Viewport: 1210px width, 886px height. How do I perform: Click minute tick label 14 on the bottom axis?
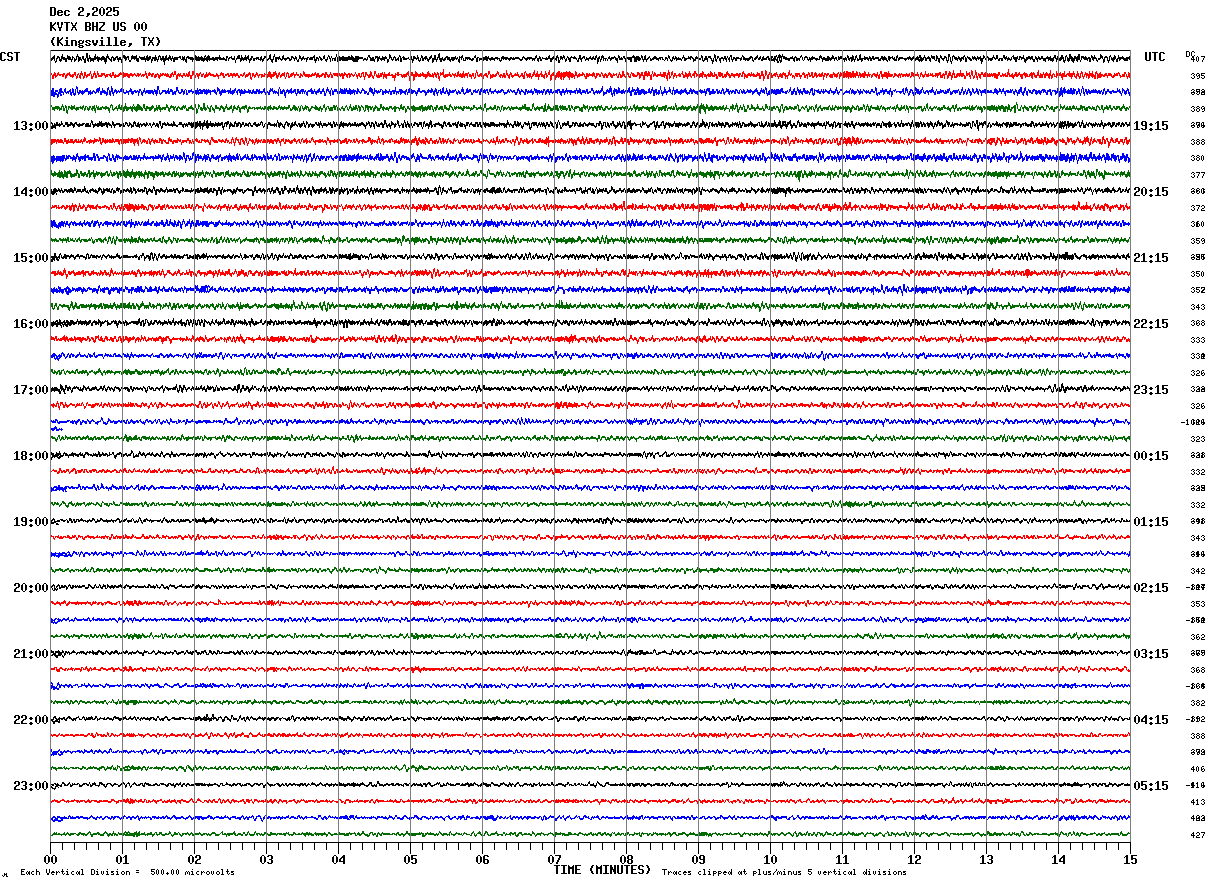point(1058,859)
